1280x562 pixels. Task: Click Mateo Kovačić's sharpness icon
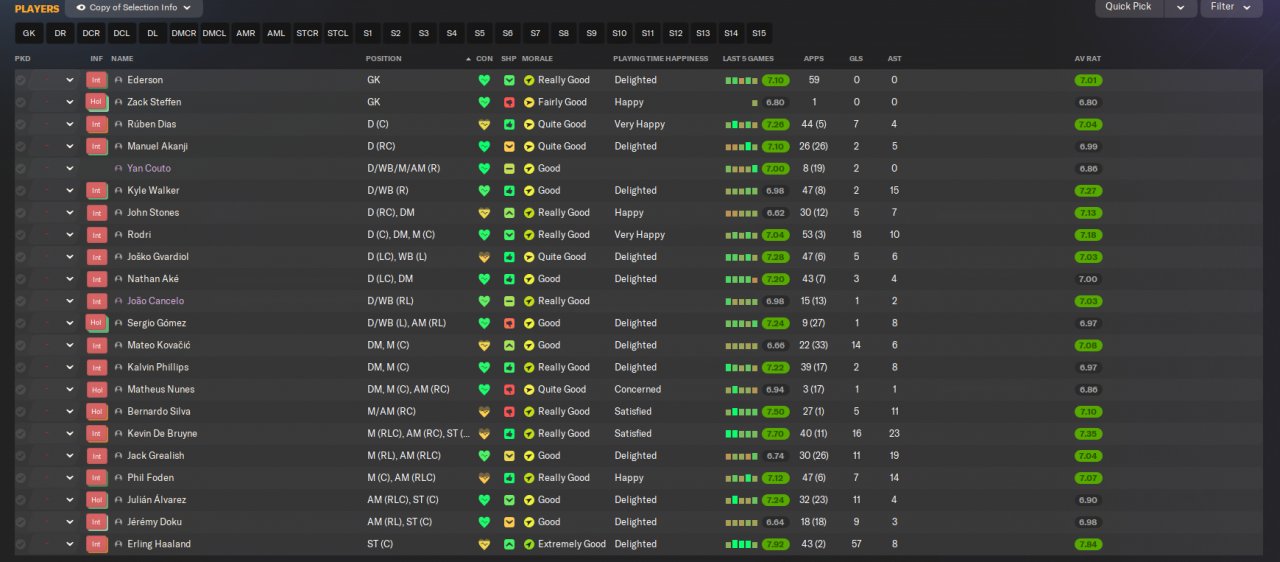(509, 345)
